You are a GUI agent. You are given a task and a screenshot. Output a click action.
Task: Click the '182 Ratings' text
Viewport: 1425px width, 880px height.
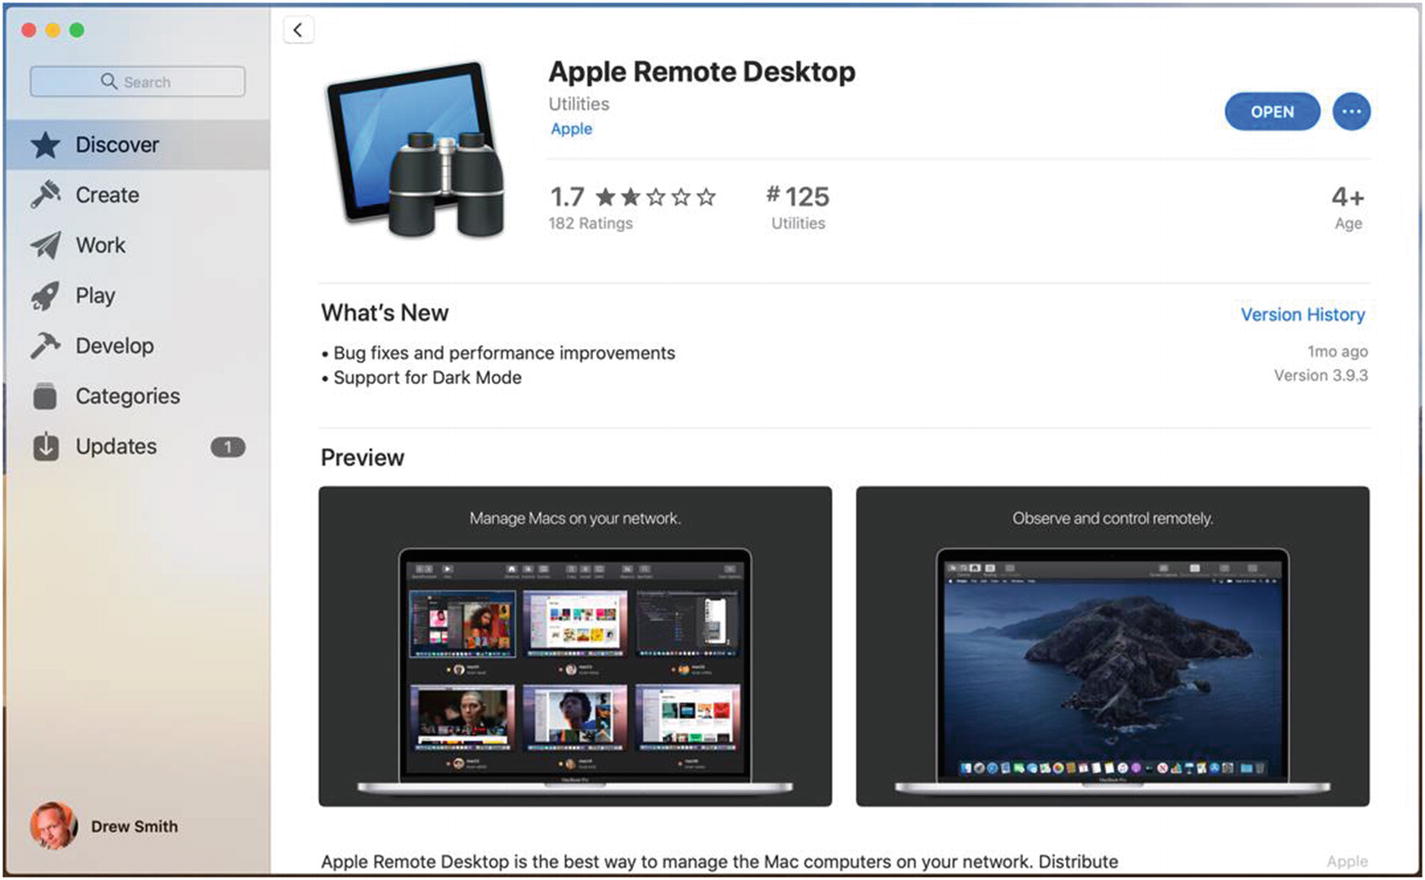point(590,223)
